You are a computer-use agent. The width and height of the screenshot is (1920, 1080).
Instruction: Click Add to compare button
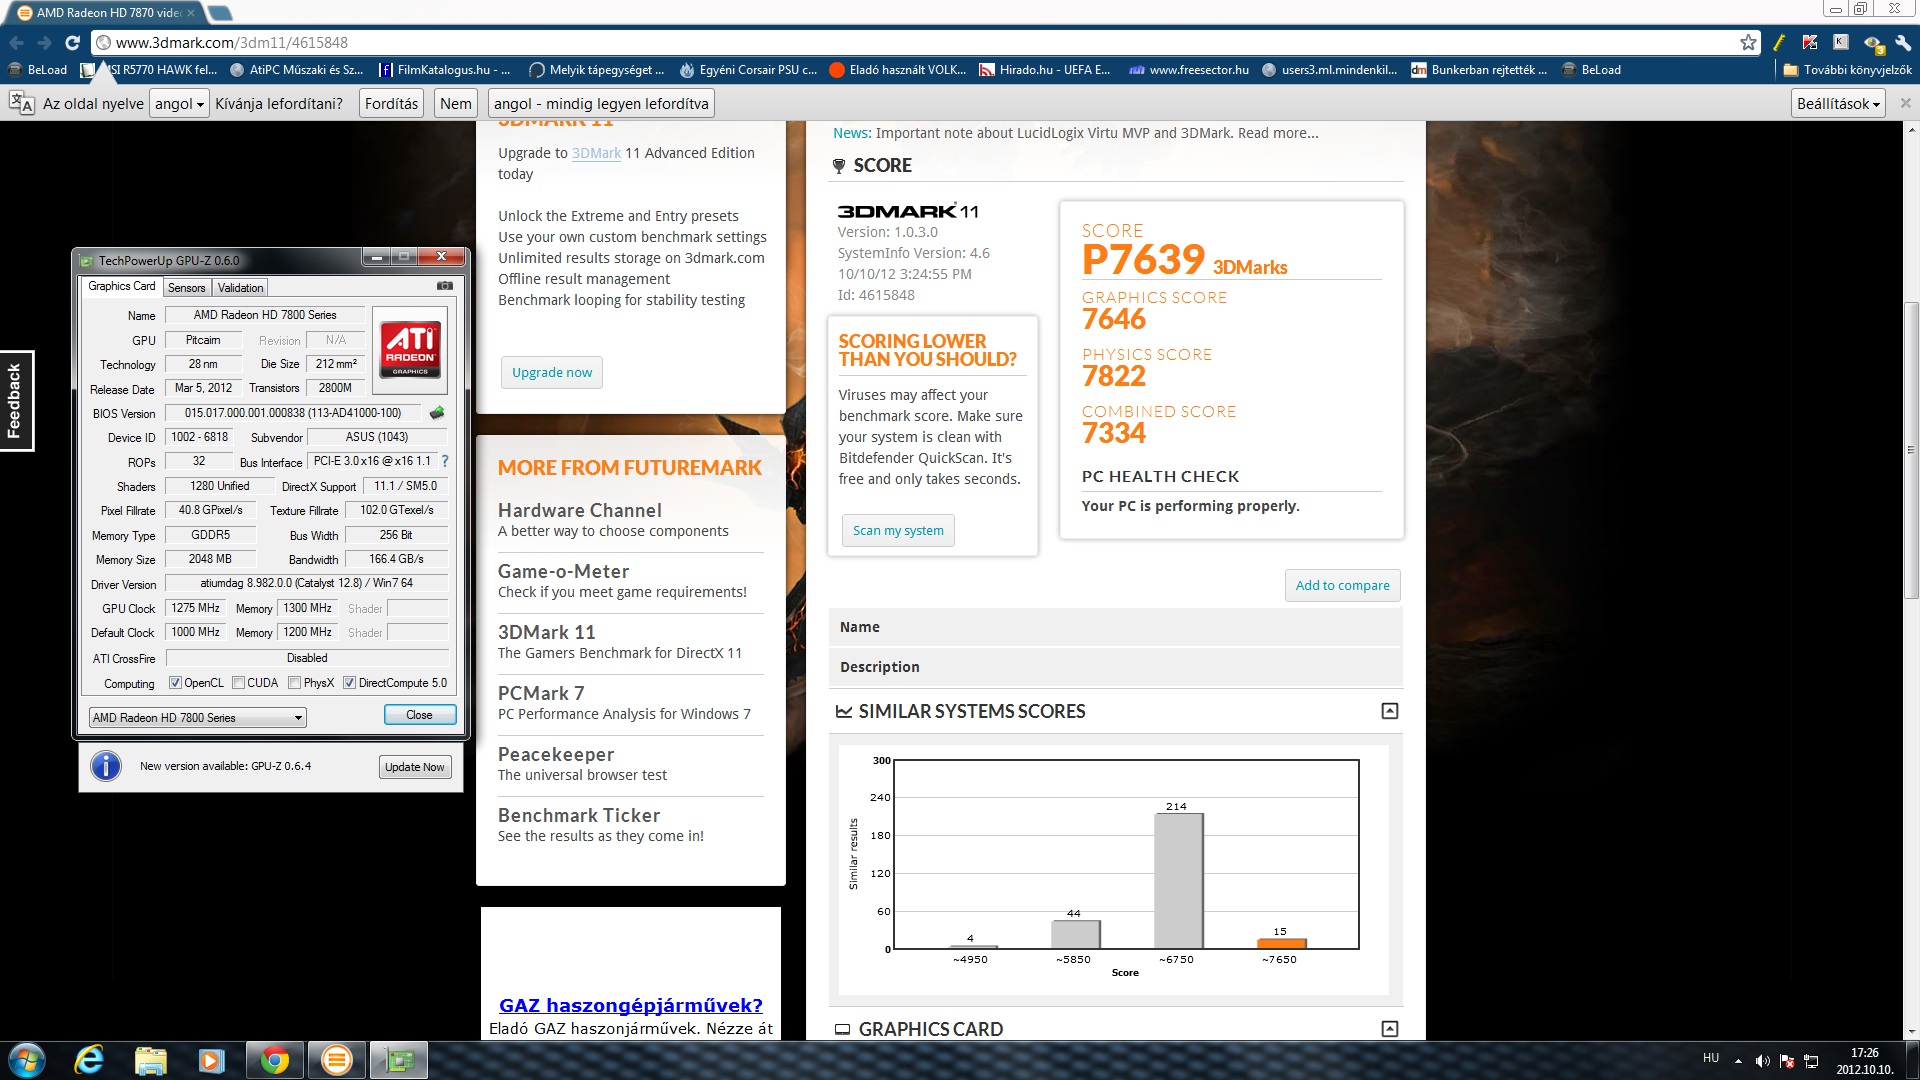tap(1342, 585)
